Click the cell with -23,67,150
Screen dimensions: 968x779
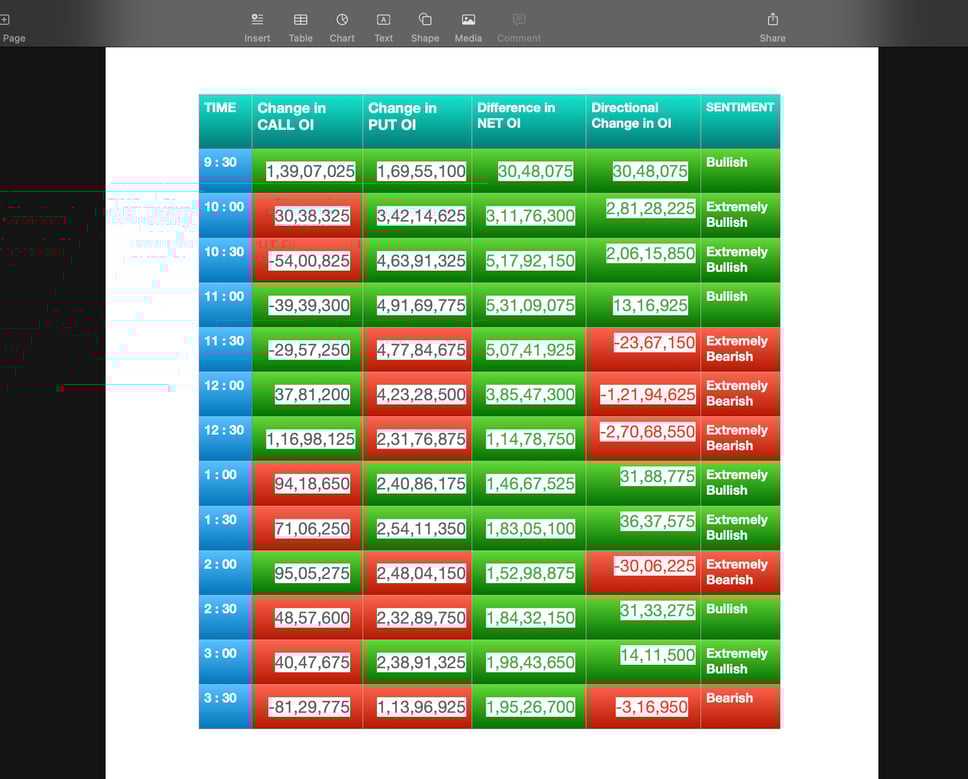click(x=643, y=349)
